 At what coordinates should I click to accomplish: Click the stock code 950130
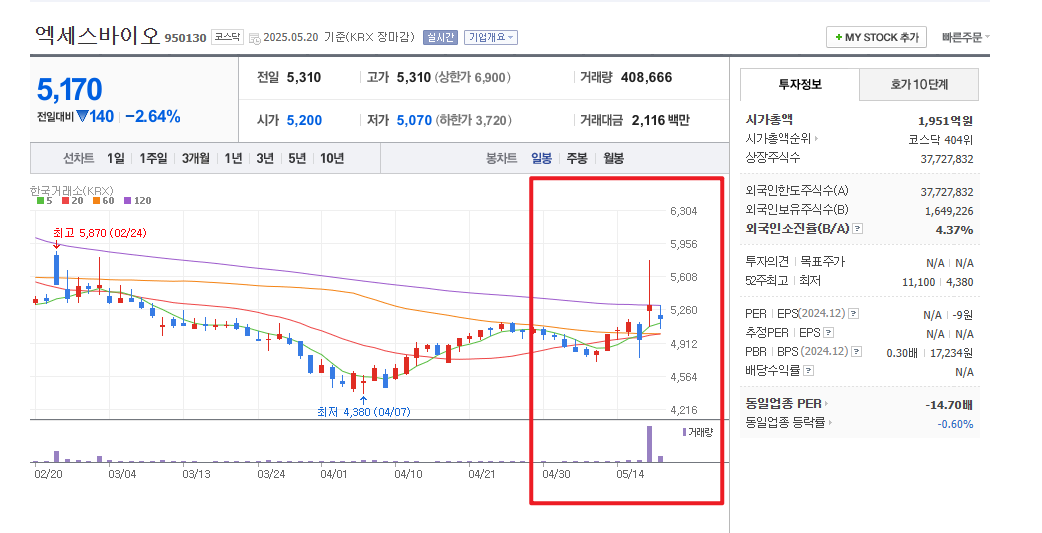(x=185, y=38)
